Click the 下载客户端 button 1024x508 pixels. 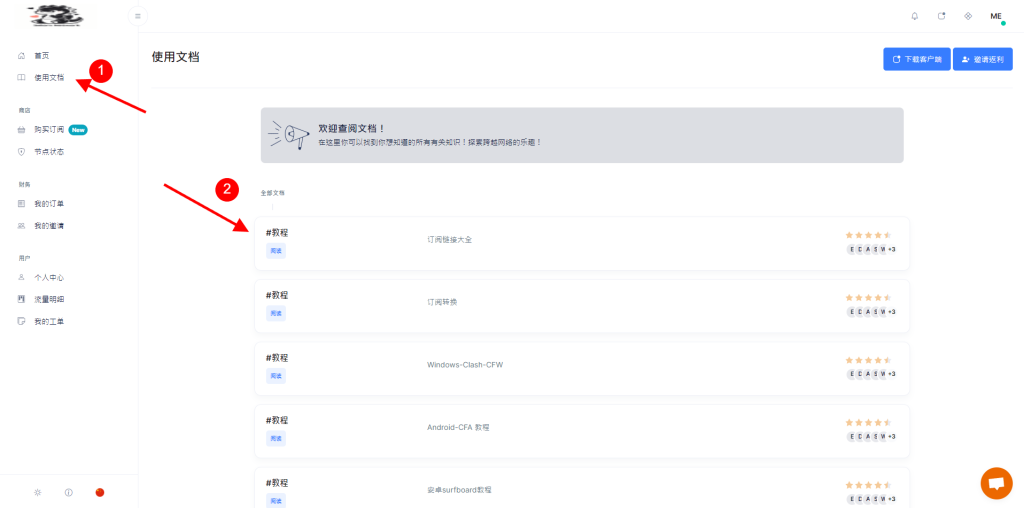coord(916,59)
